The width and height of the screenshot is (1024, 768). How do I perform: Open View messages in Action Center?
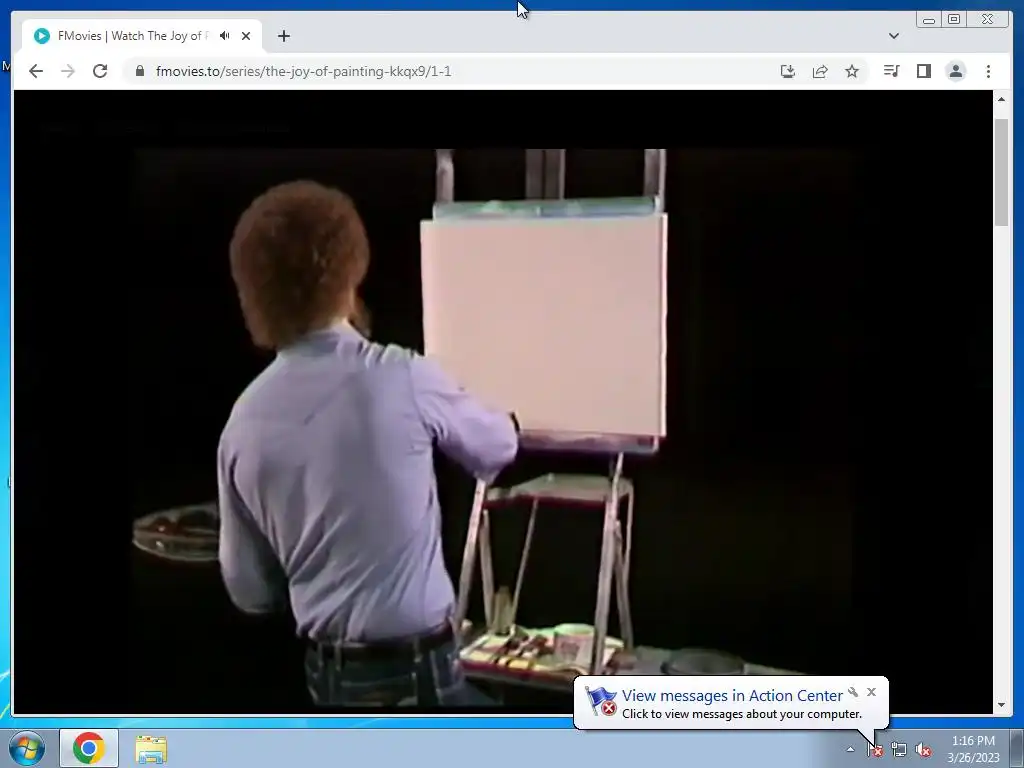[732, 696]
